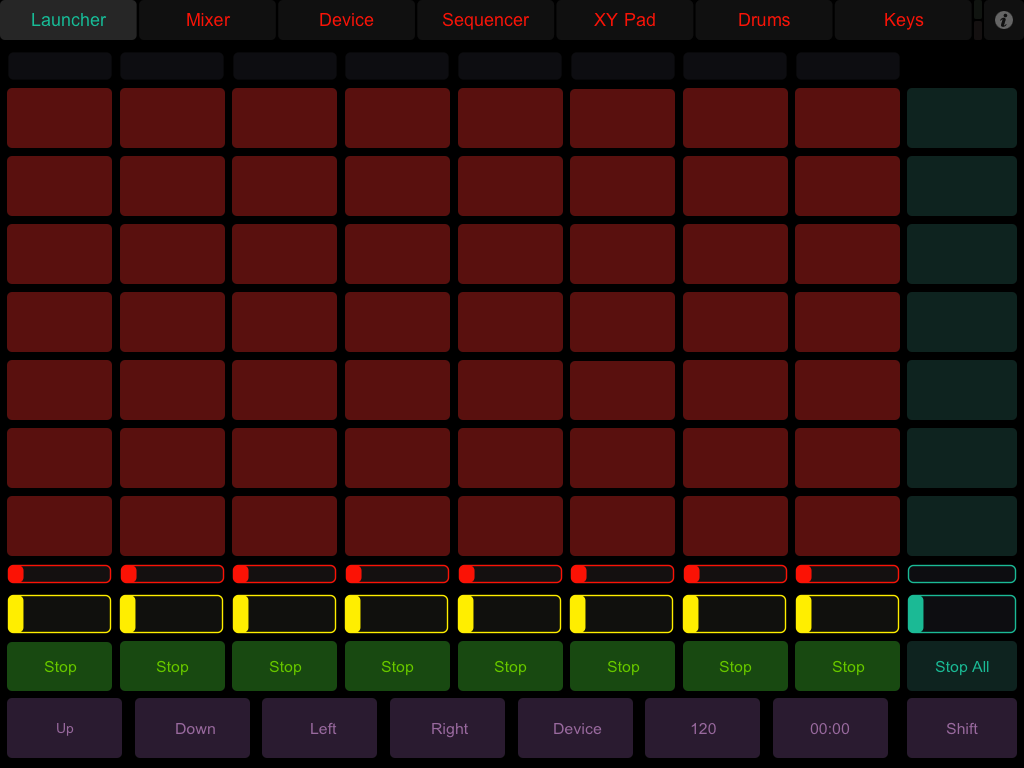Tap the tempo display showing 120

pyautogui.click(x=702, y=728)
